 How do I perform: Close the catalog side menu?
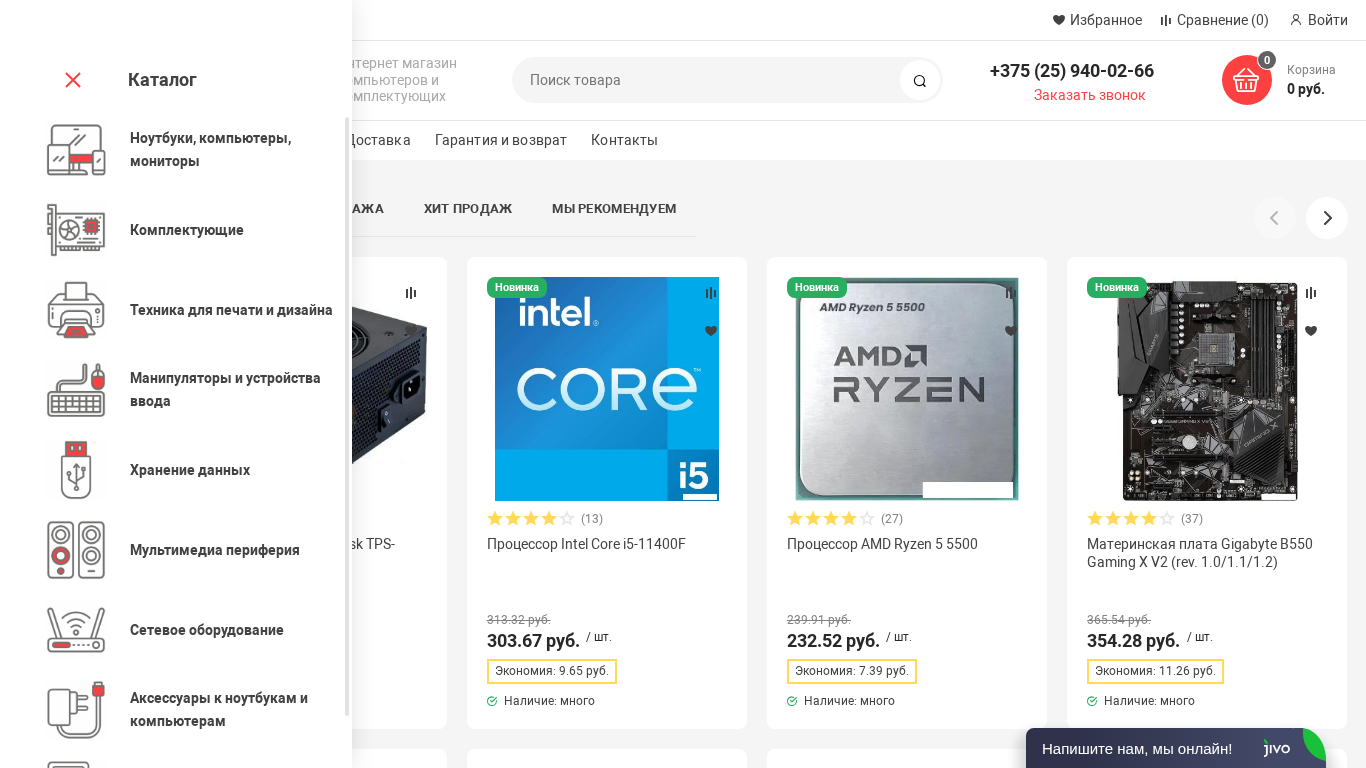pyautogui.click(x=73, y=80)
